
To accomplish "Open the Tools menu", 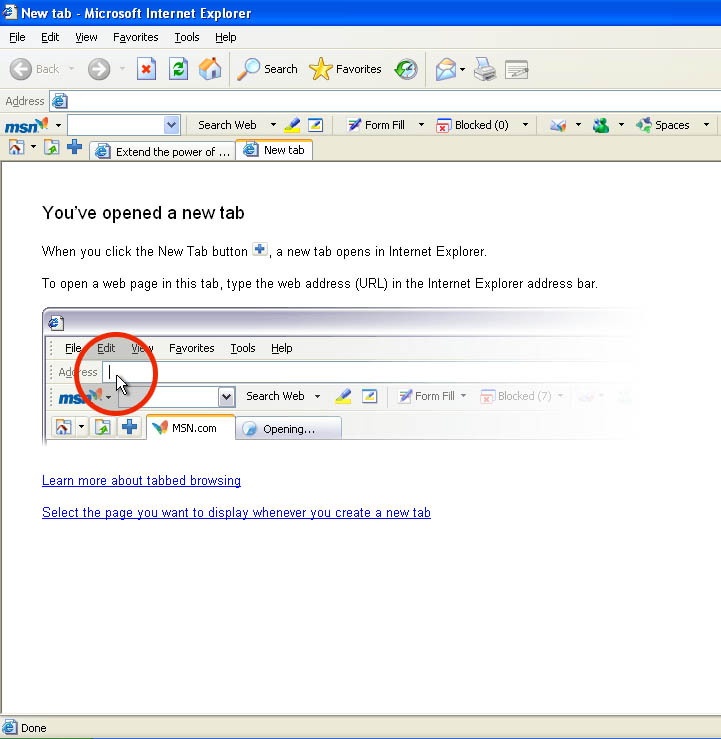I will coord(187,37).
